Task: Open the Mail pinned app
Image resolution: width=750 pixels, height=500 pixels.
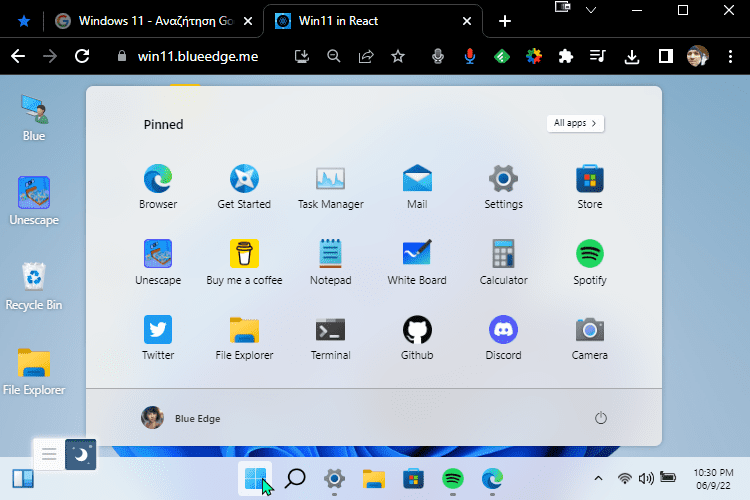Action: click(417, 187)
